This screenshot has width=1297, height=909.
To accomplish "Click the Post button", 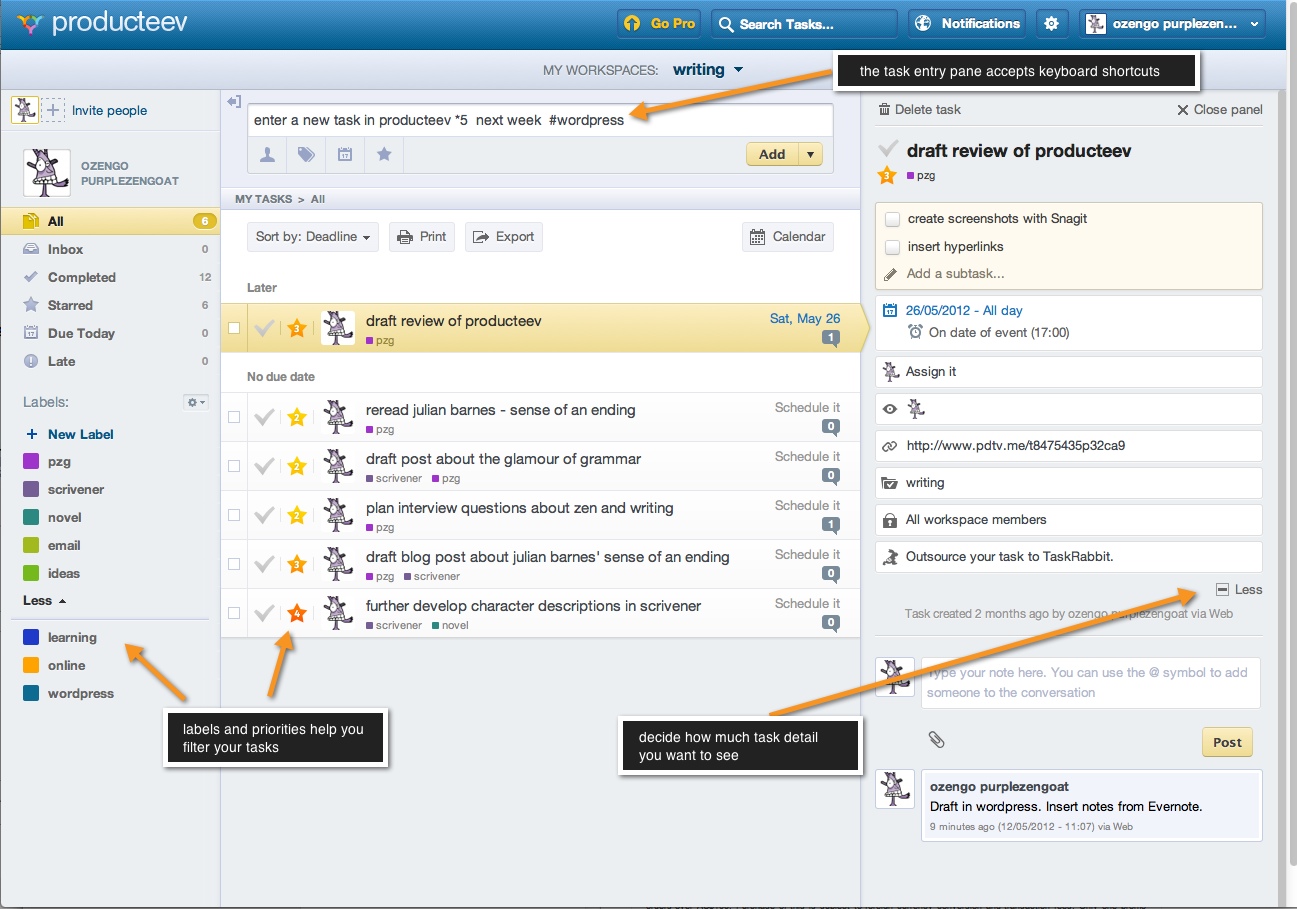I will pos(1227,742).
